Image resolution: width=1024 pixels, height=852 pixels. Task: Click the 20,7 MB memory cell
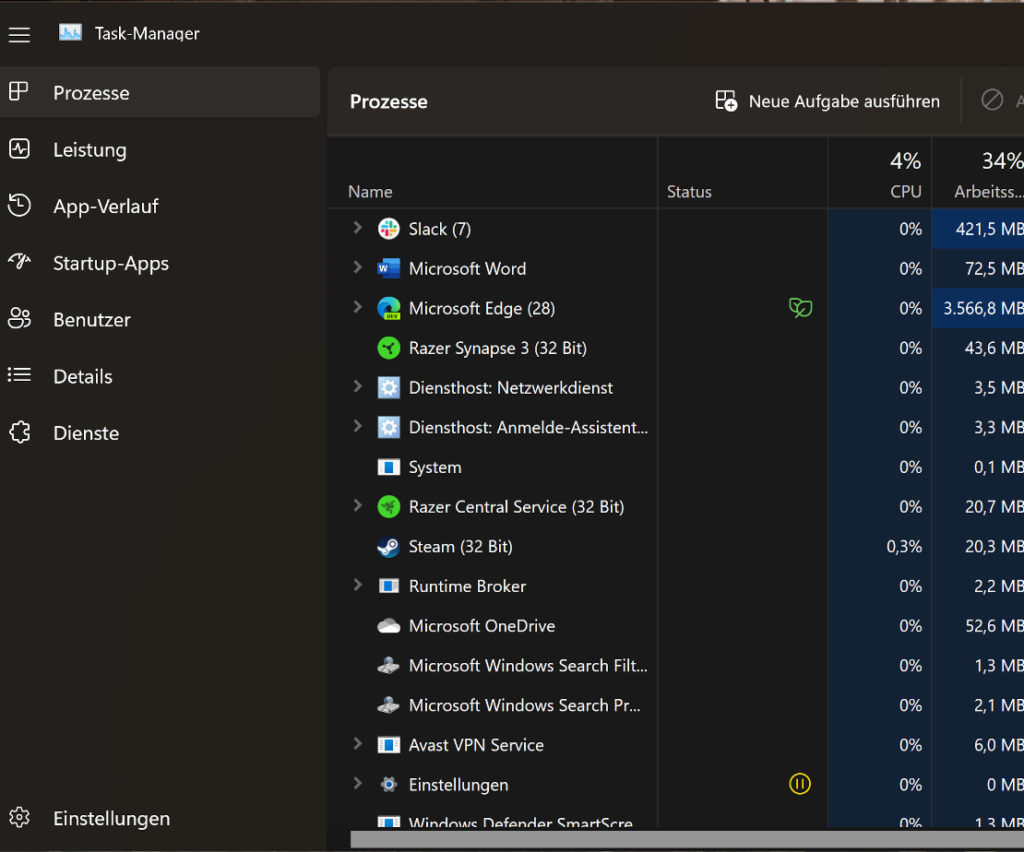tap(978, 507)
